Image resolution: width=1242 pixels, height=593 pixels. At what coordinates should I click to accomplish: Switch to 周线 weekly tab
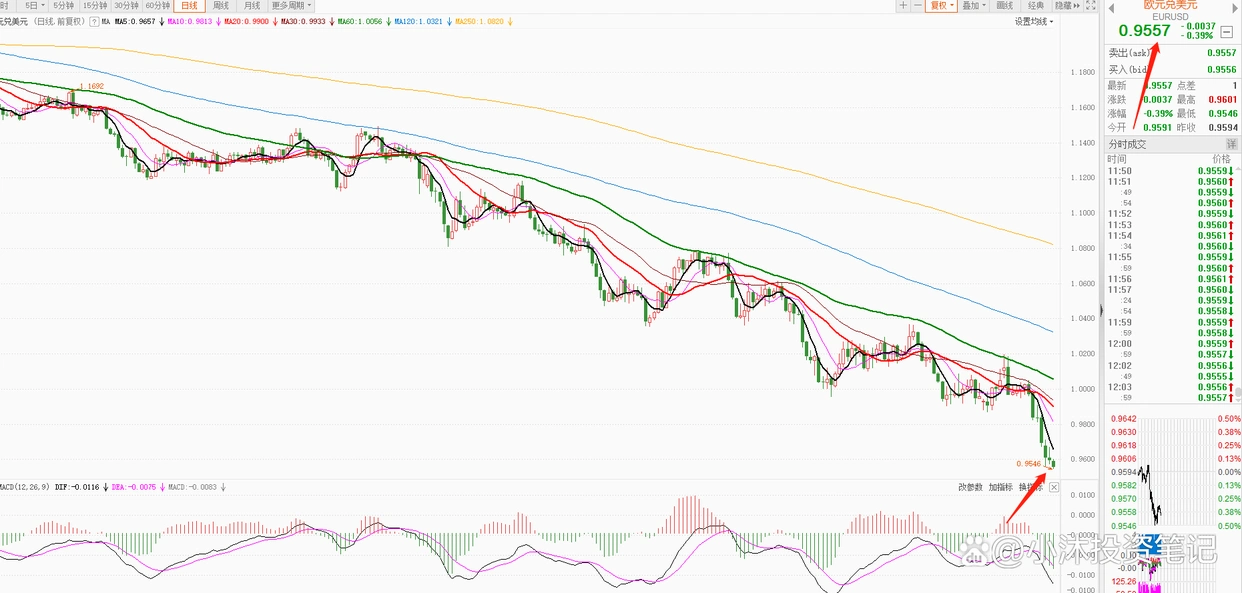tap(219, 5)
